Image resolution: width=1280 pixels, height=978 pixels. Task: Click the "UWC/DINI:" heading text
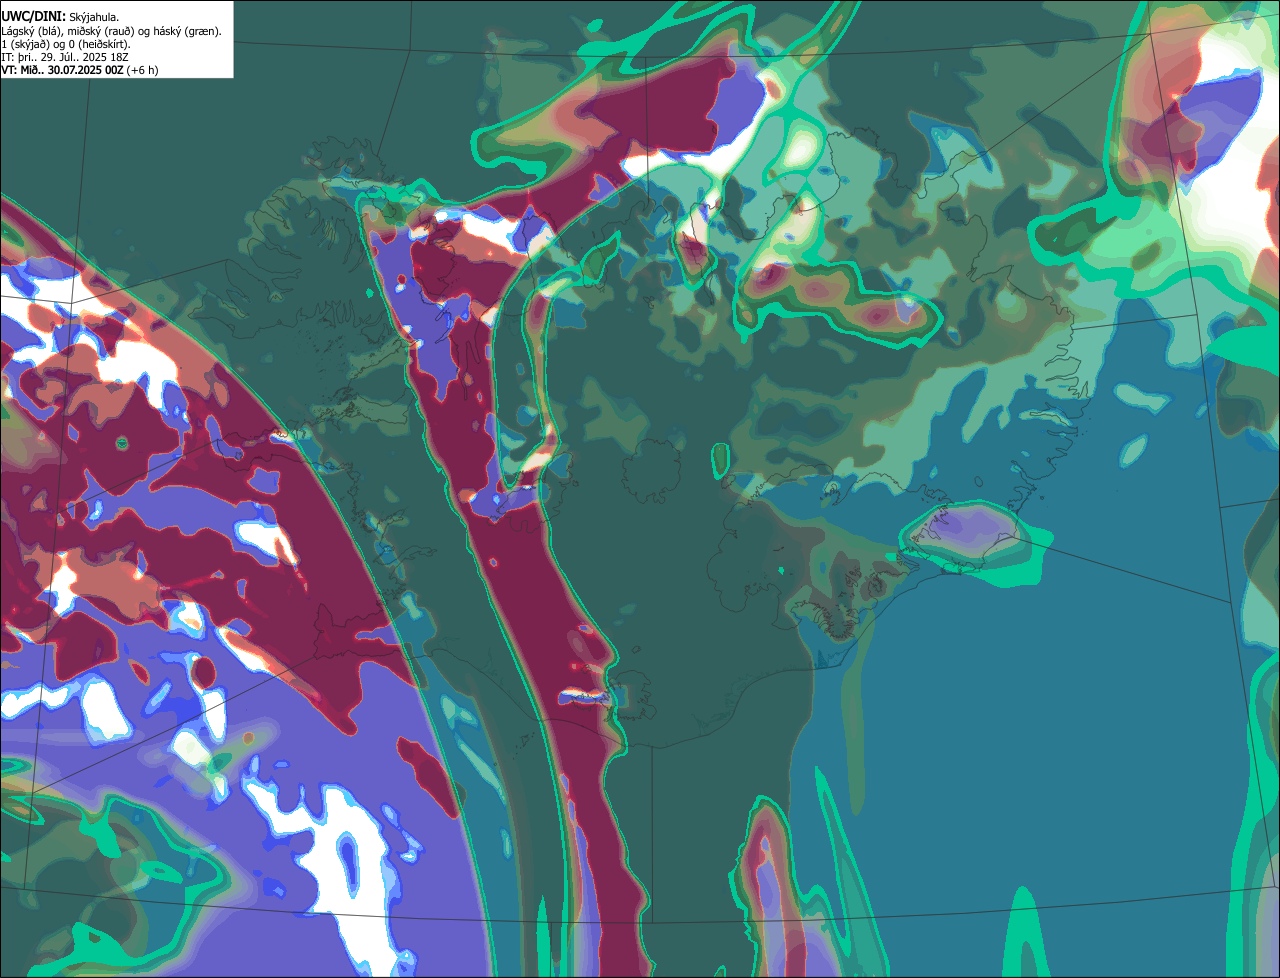34,17
